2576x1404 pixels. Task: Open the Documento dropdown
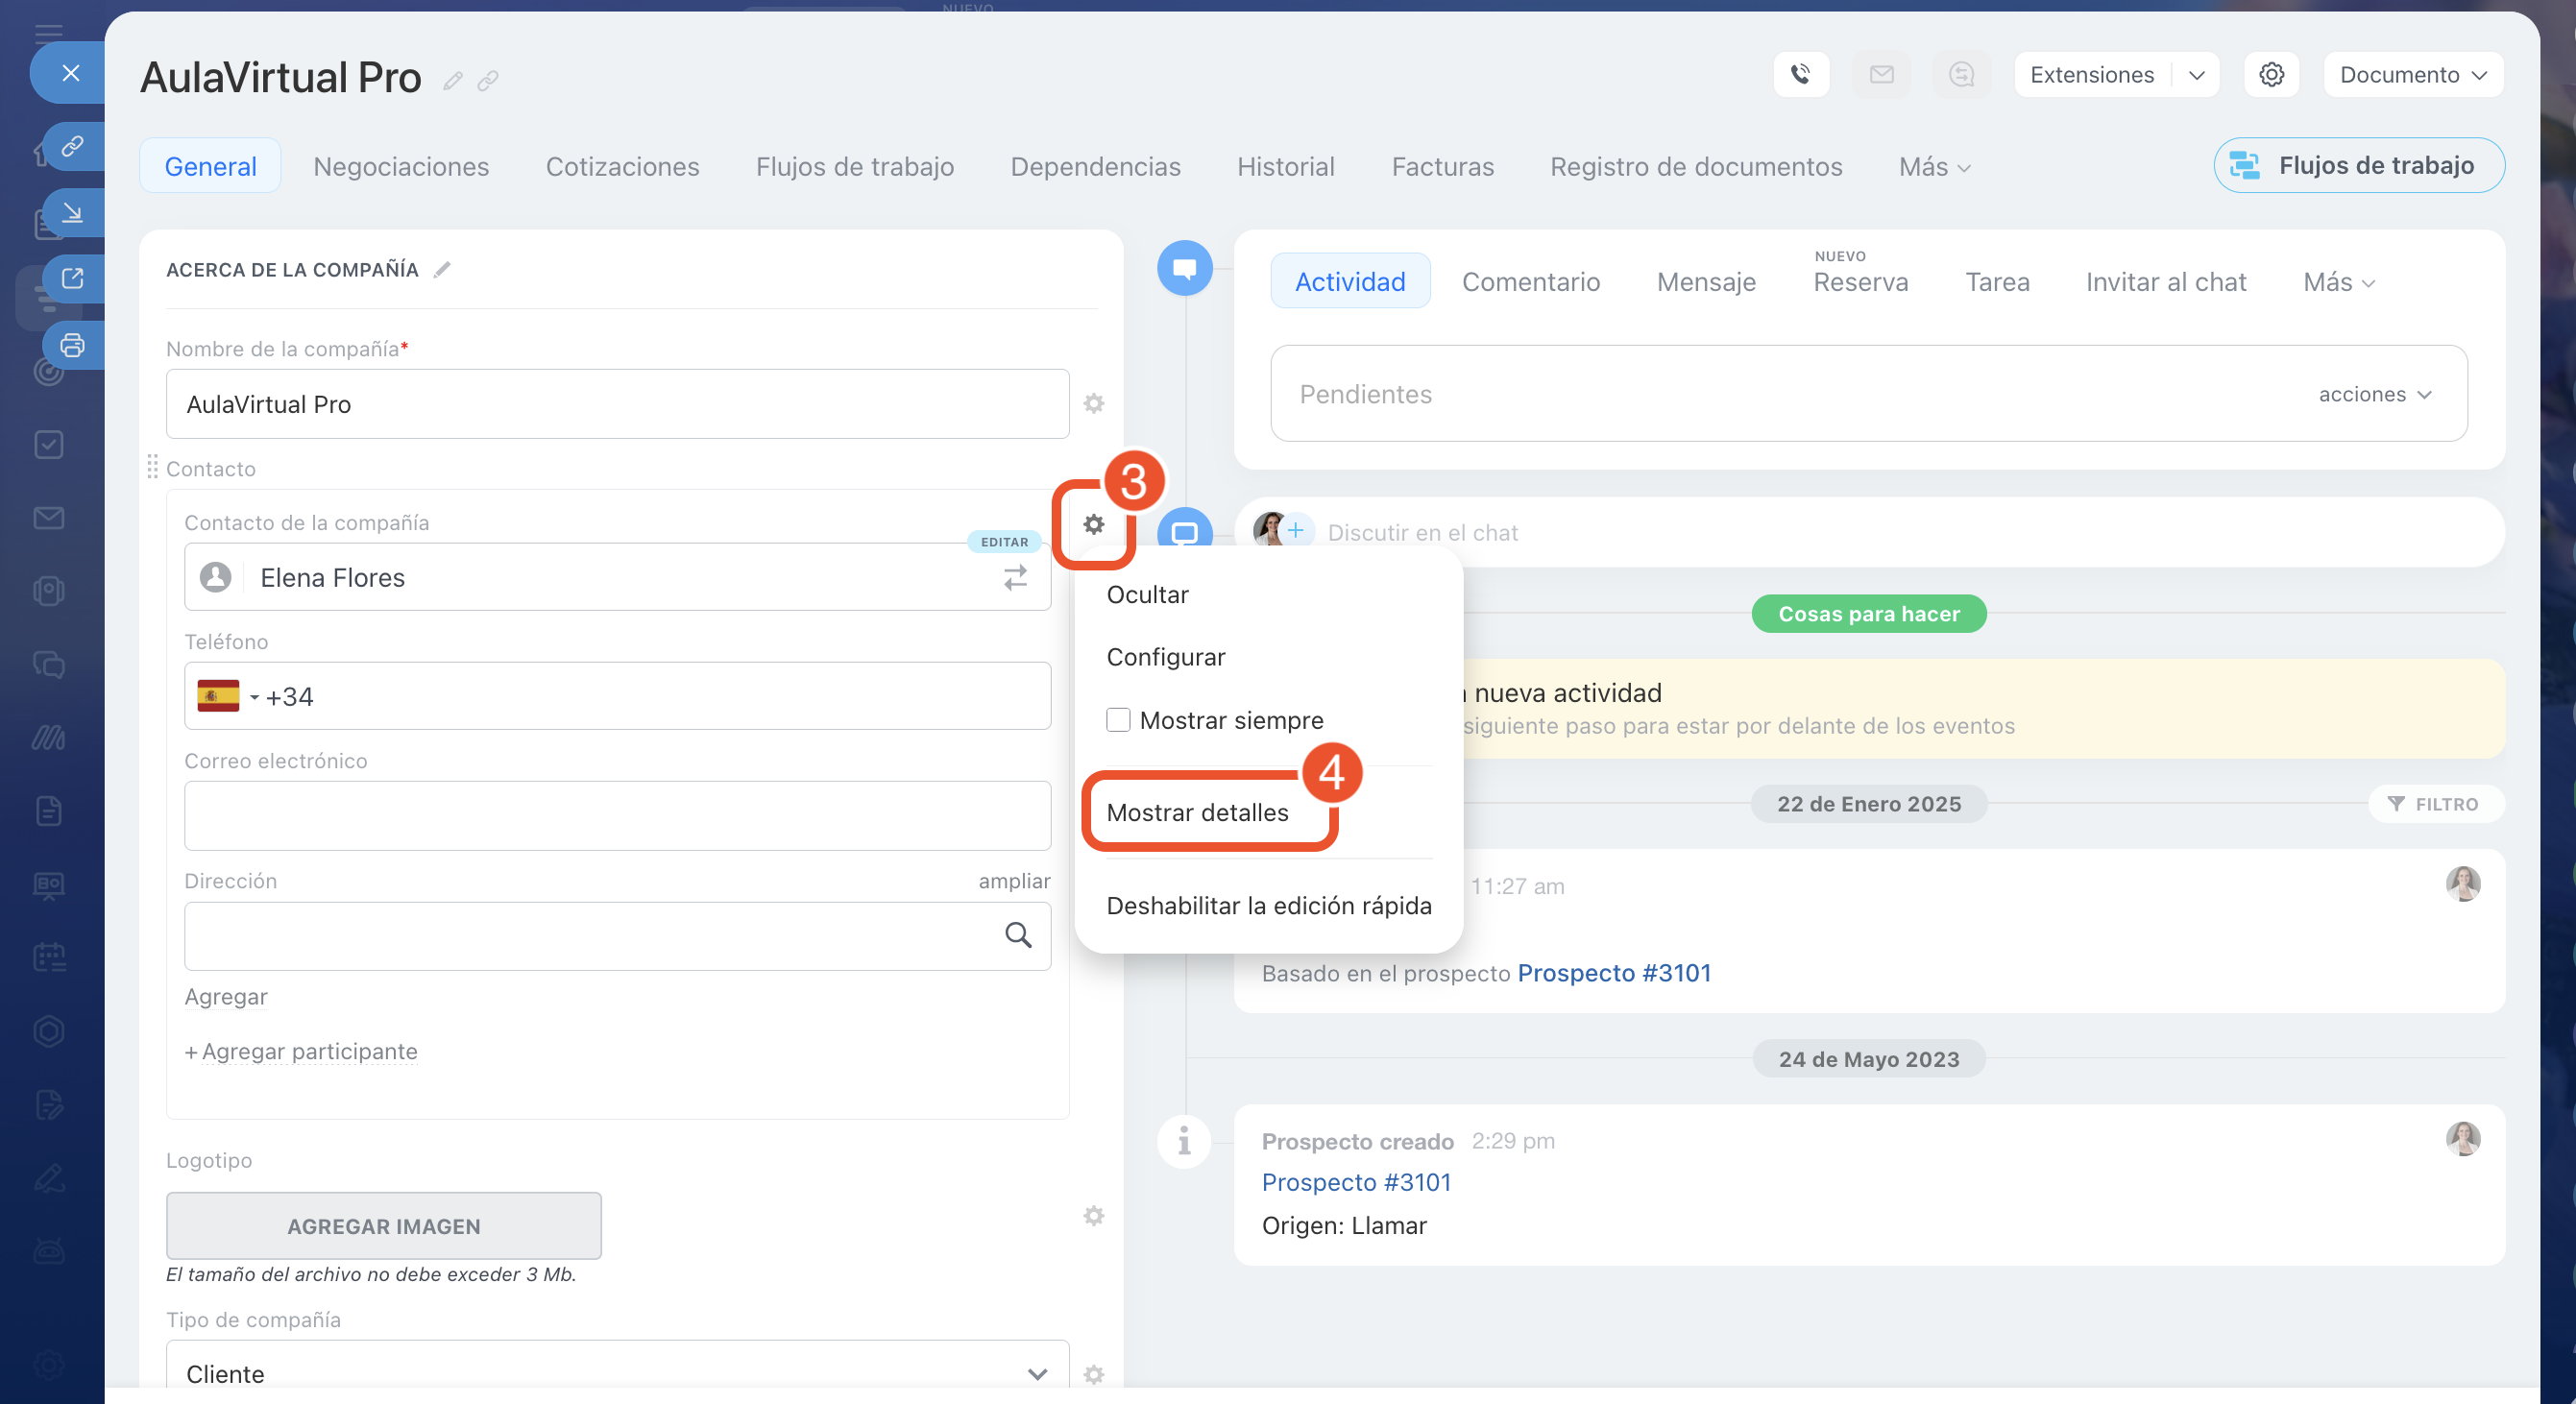[x=2412, y=75]
